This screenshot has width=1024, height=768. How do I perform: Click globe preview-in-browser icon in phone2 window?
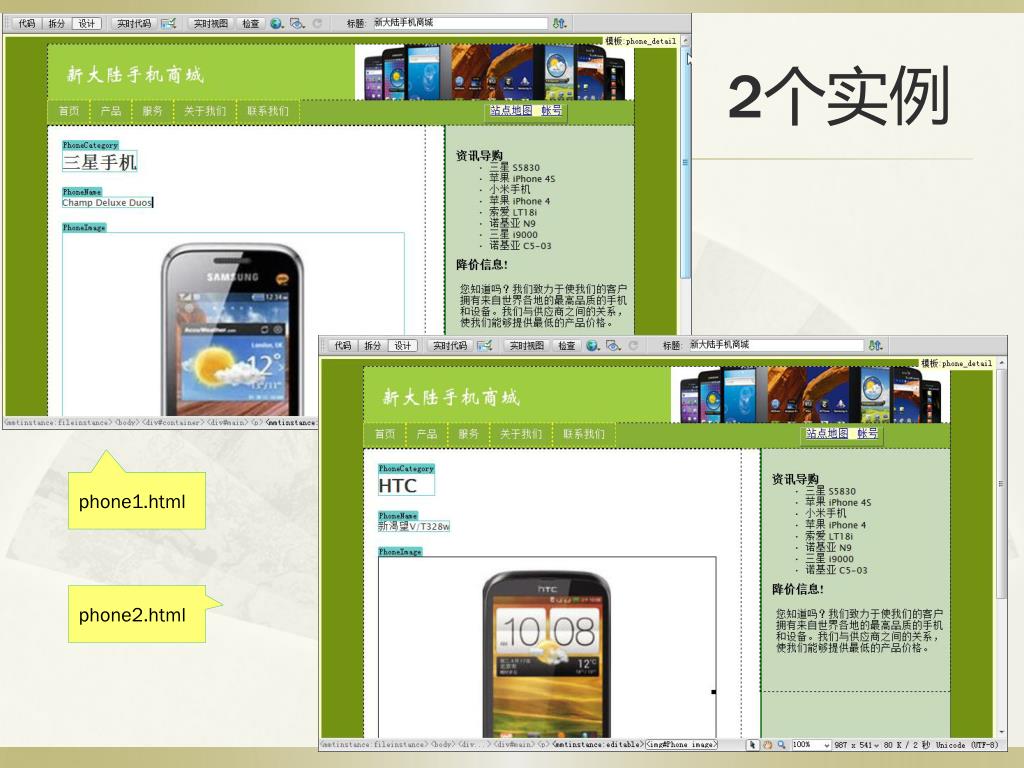(592, 345)
